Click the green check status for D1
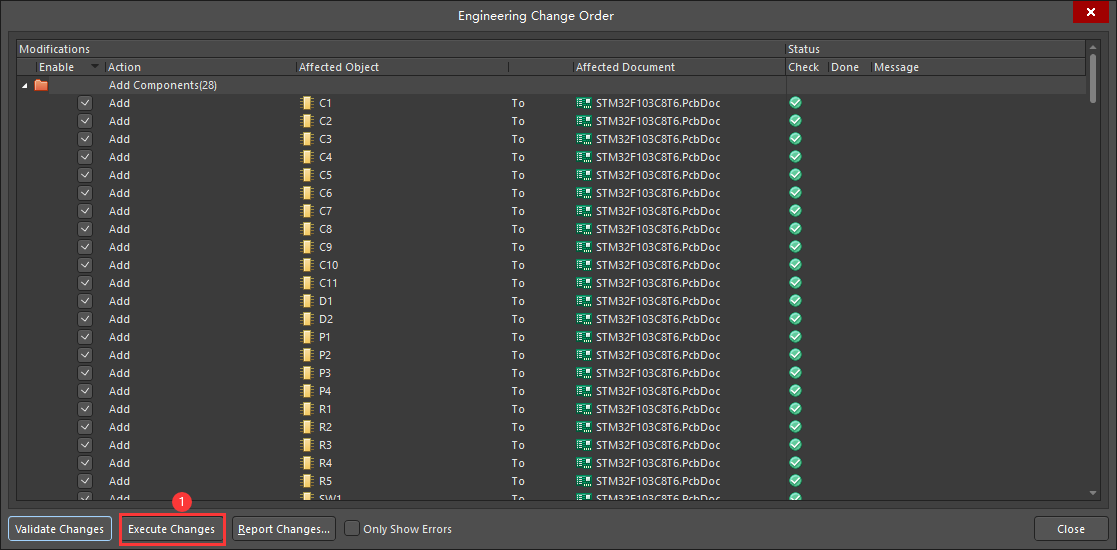Screen dimensions: 1117x550 pos(796,301)
